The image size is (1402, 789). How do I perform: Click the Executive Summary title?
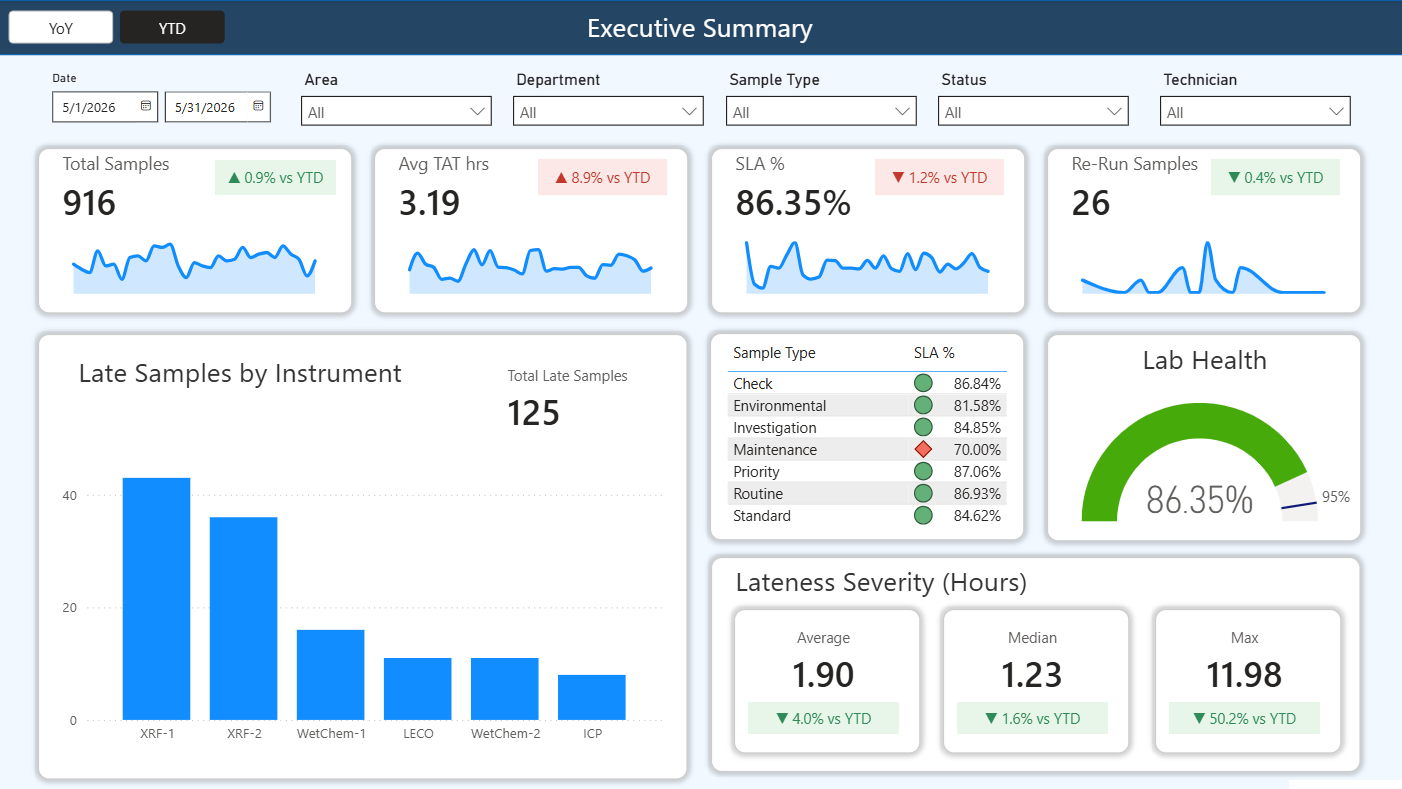point(700,28)
